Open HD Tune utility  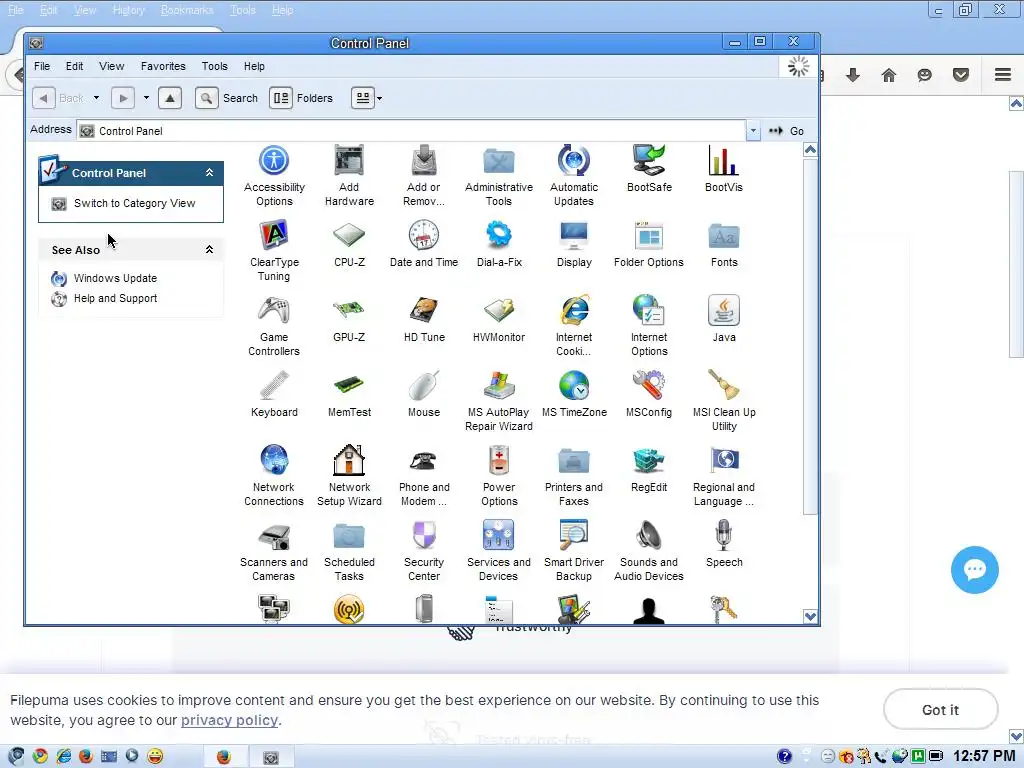click(424, 319)
